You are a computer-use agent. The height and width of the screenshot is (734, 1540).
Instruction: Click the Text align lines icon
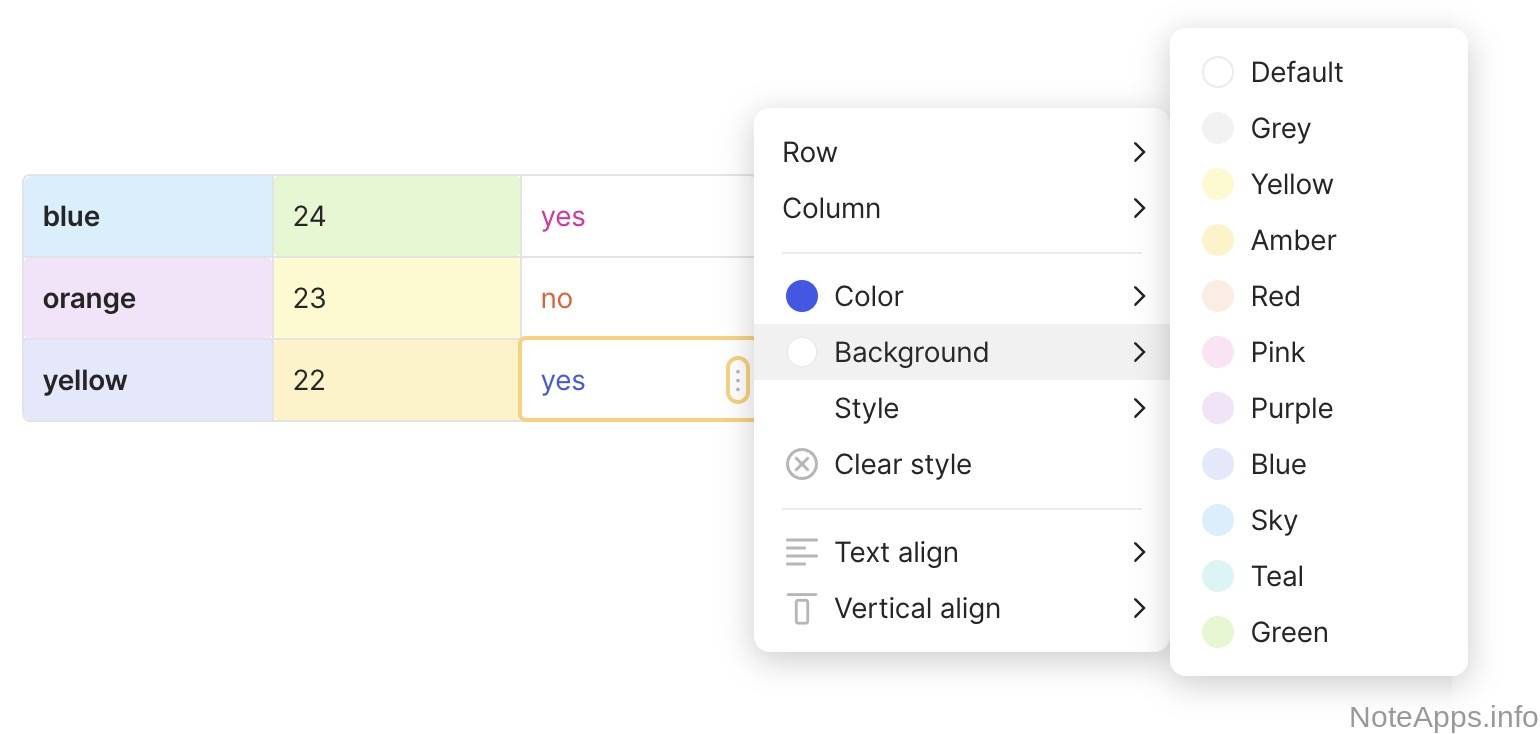click(x=801, y=552)
